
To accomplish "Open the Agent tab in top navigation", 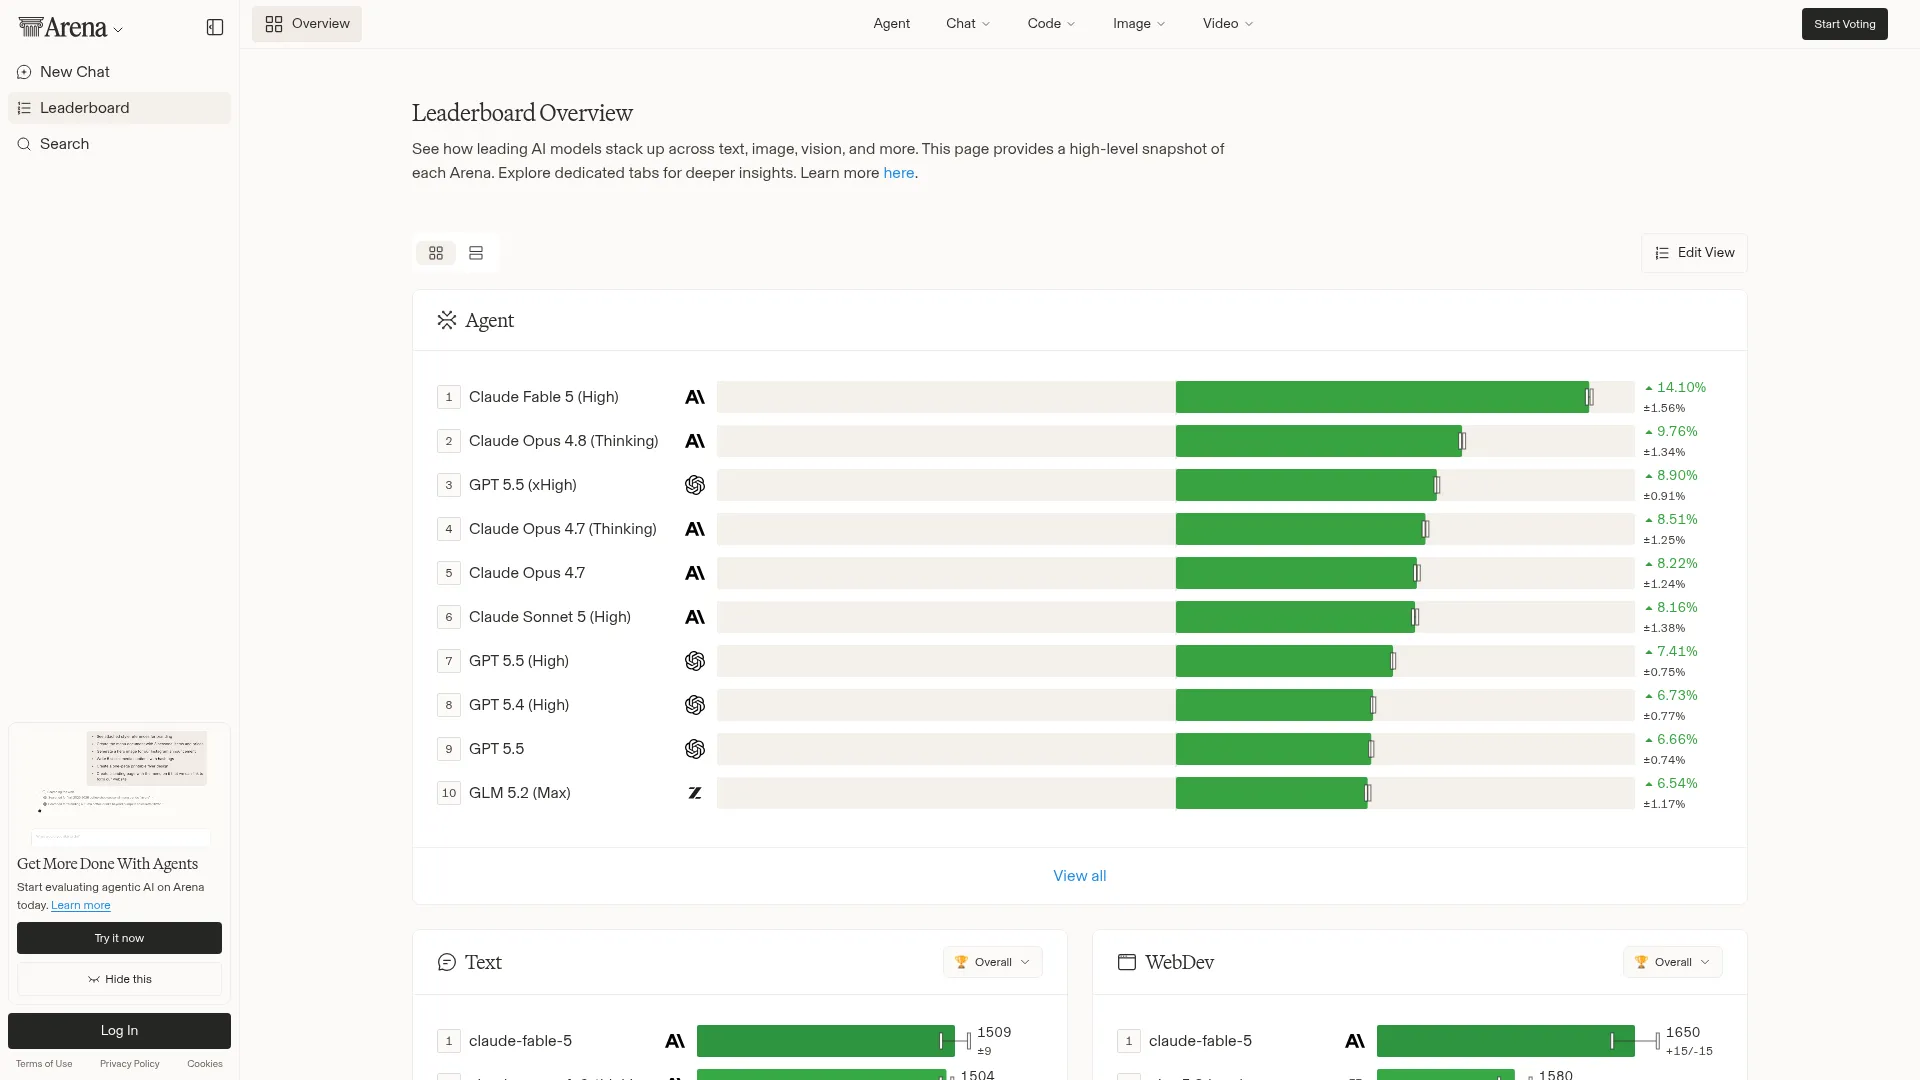I will (892, 24).
